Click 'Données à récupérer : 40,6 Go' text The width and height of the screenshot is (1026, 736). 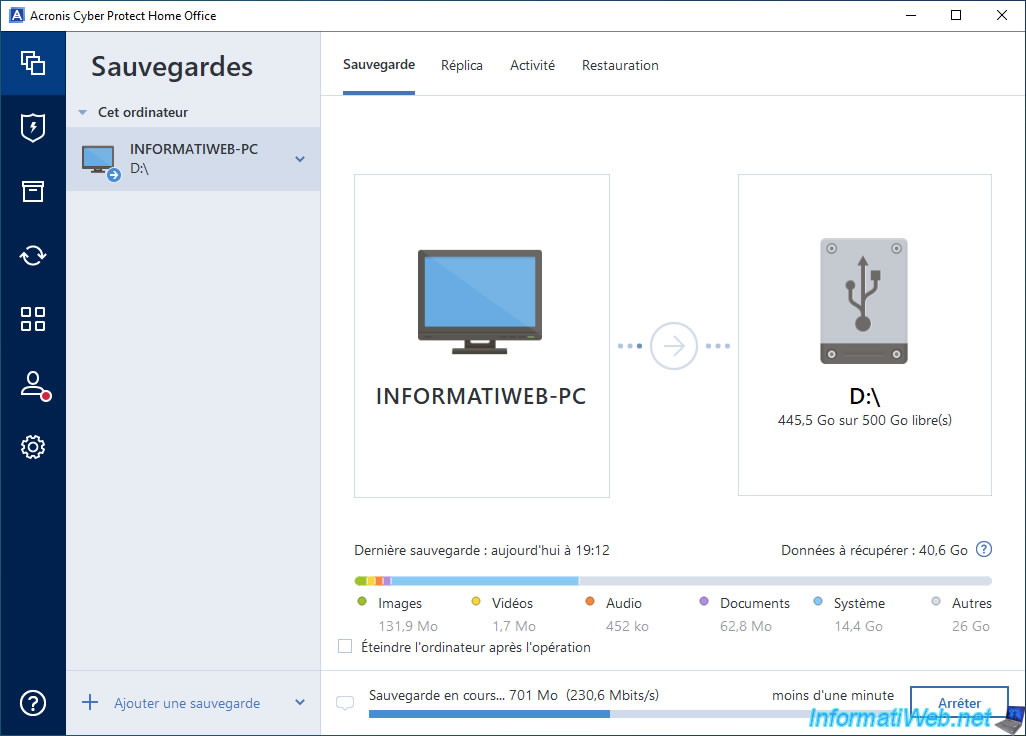pyautogui.click(x=874, y=550)
